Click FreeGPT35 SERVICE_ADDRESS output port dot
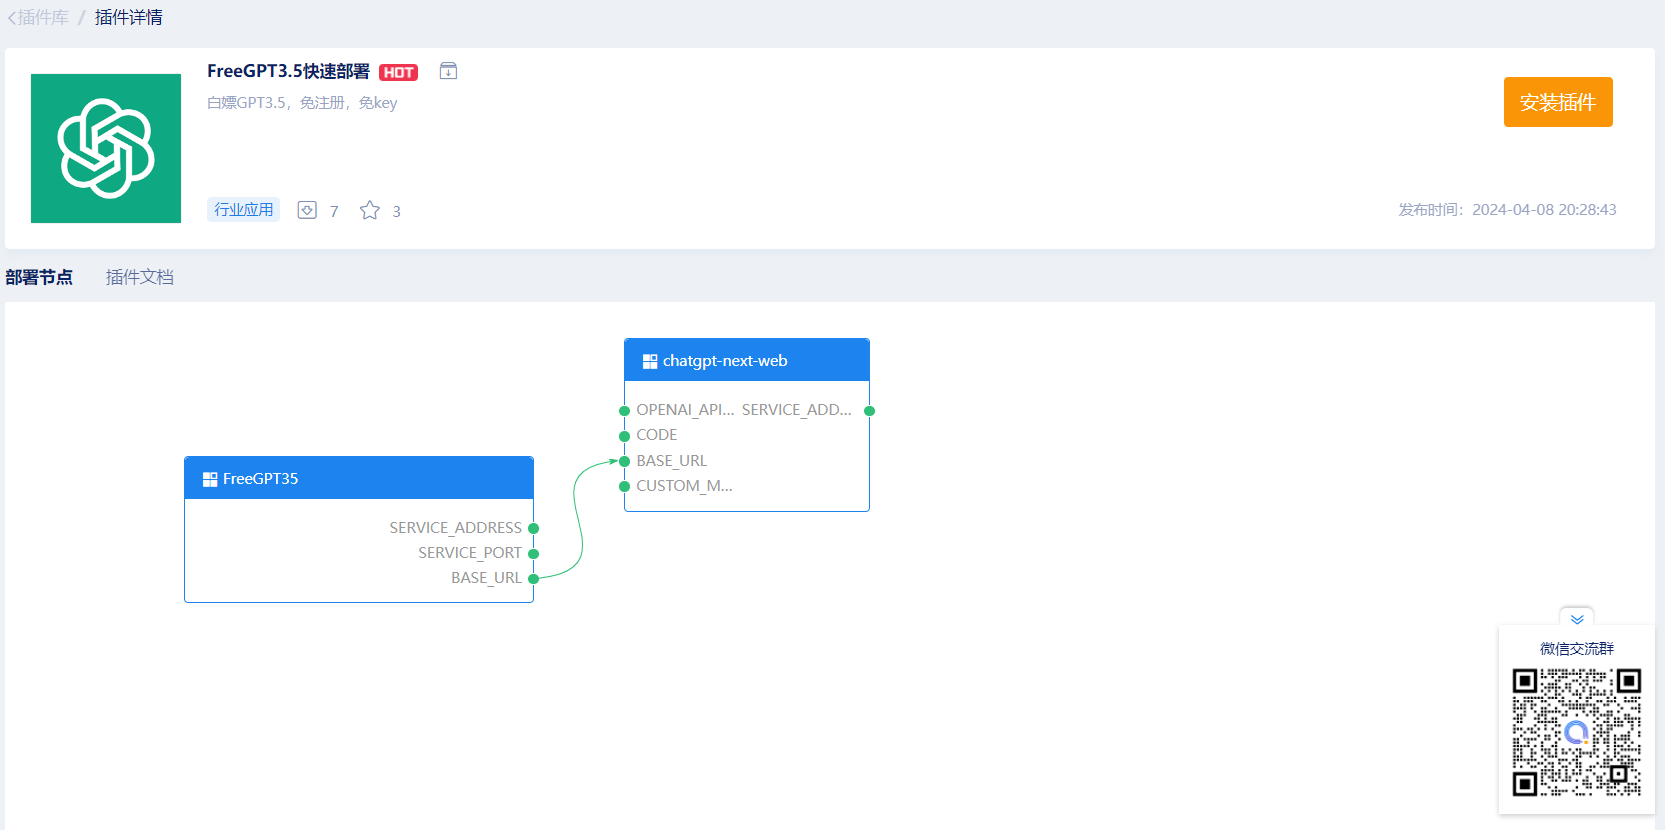 (533, 528)
